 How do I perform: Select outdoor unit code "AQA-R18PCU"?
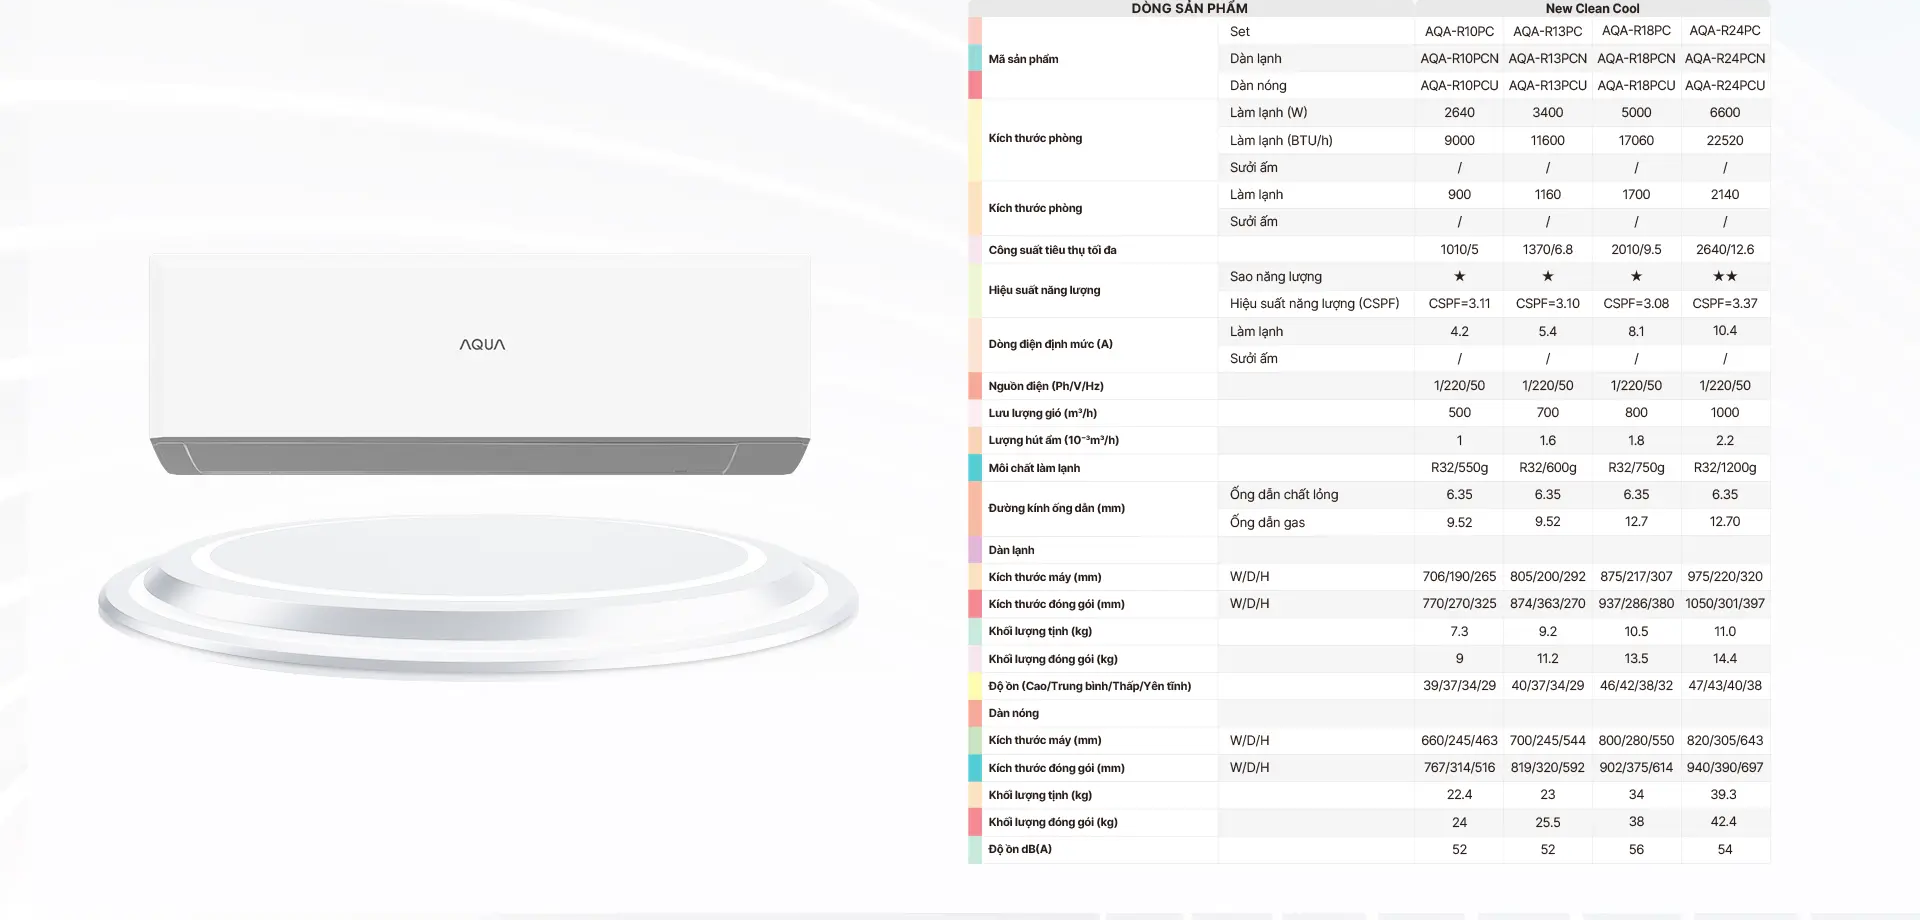tap(1636, 85)
